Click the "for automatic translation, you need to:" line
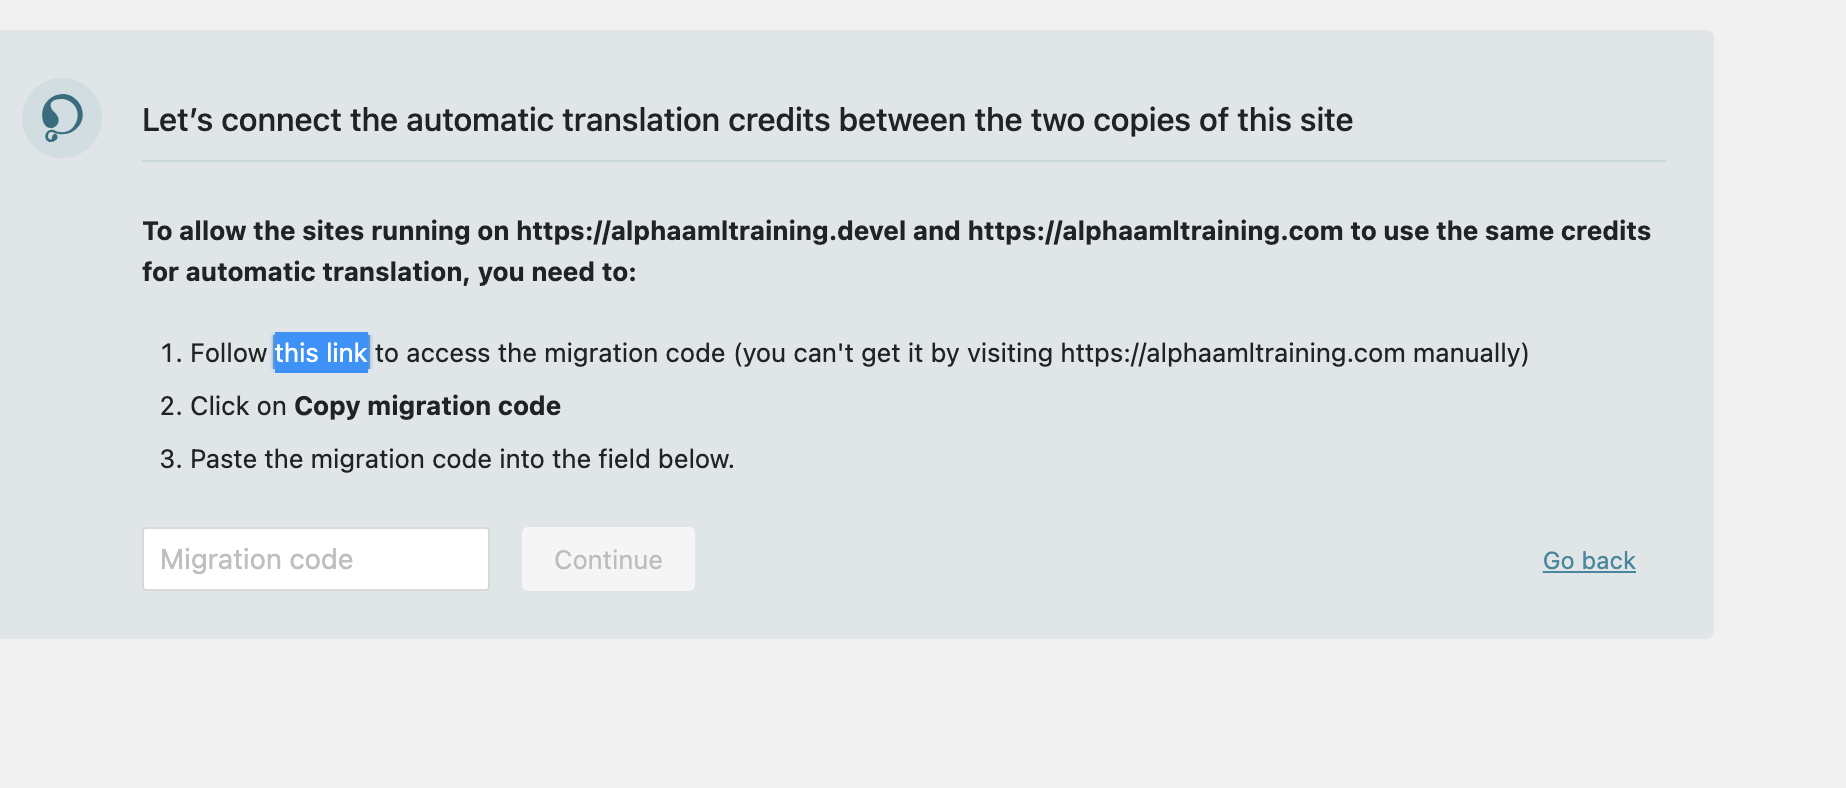Image resolution: width=1846 pixels, height=788 pixels. click(389, 272)
